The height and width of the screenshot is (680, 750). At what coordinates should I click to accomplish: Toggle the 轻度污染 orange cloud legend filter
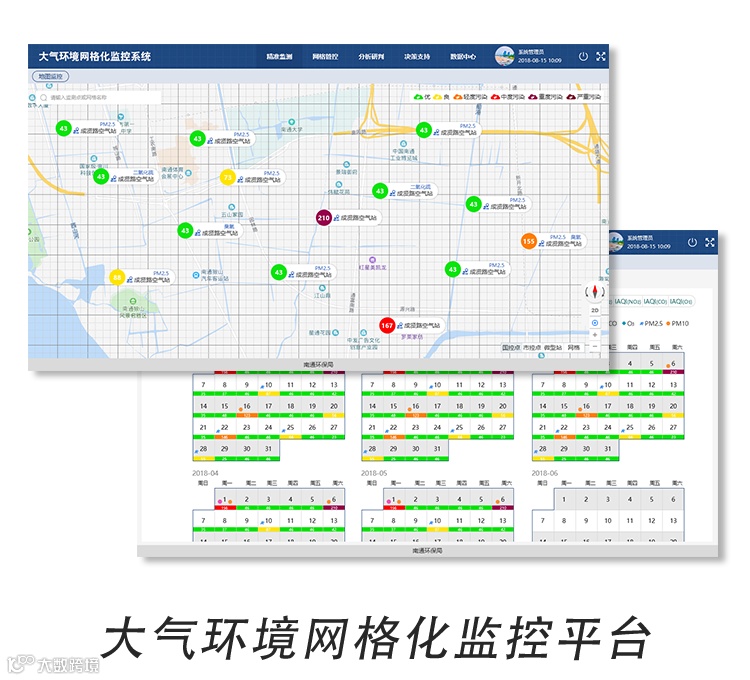click(470, 97)
